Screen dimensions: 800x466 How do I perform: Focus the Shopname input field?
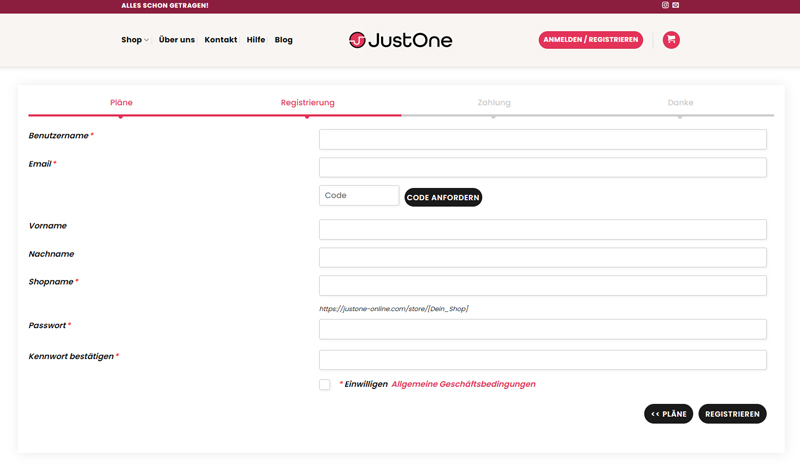tap(542, 285)
